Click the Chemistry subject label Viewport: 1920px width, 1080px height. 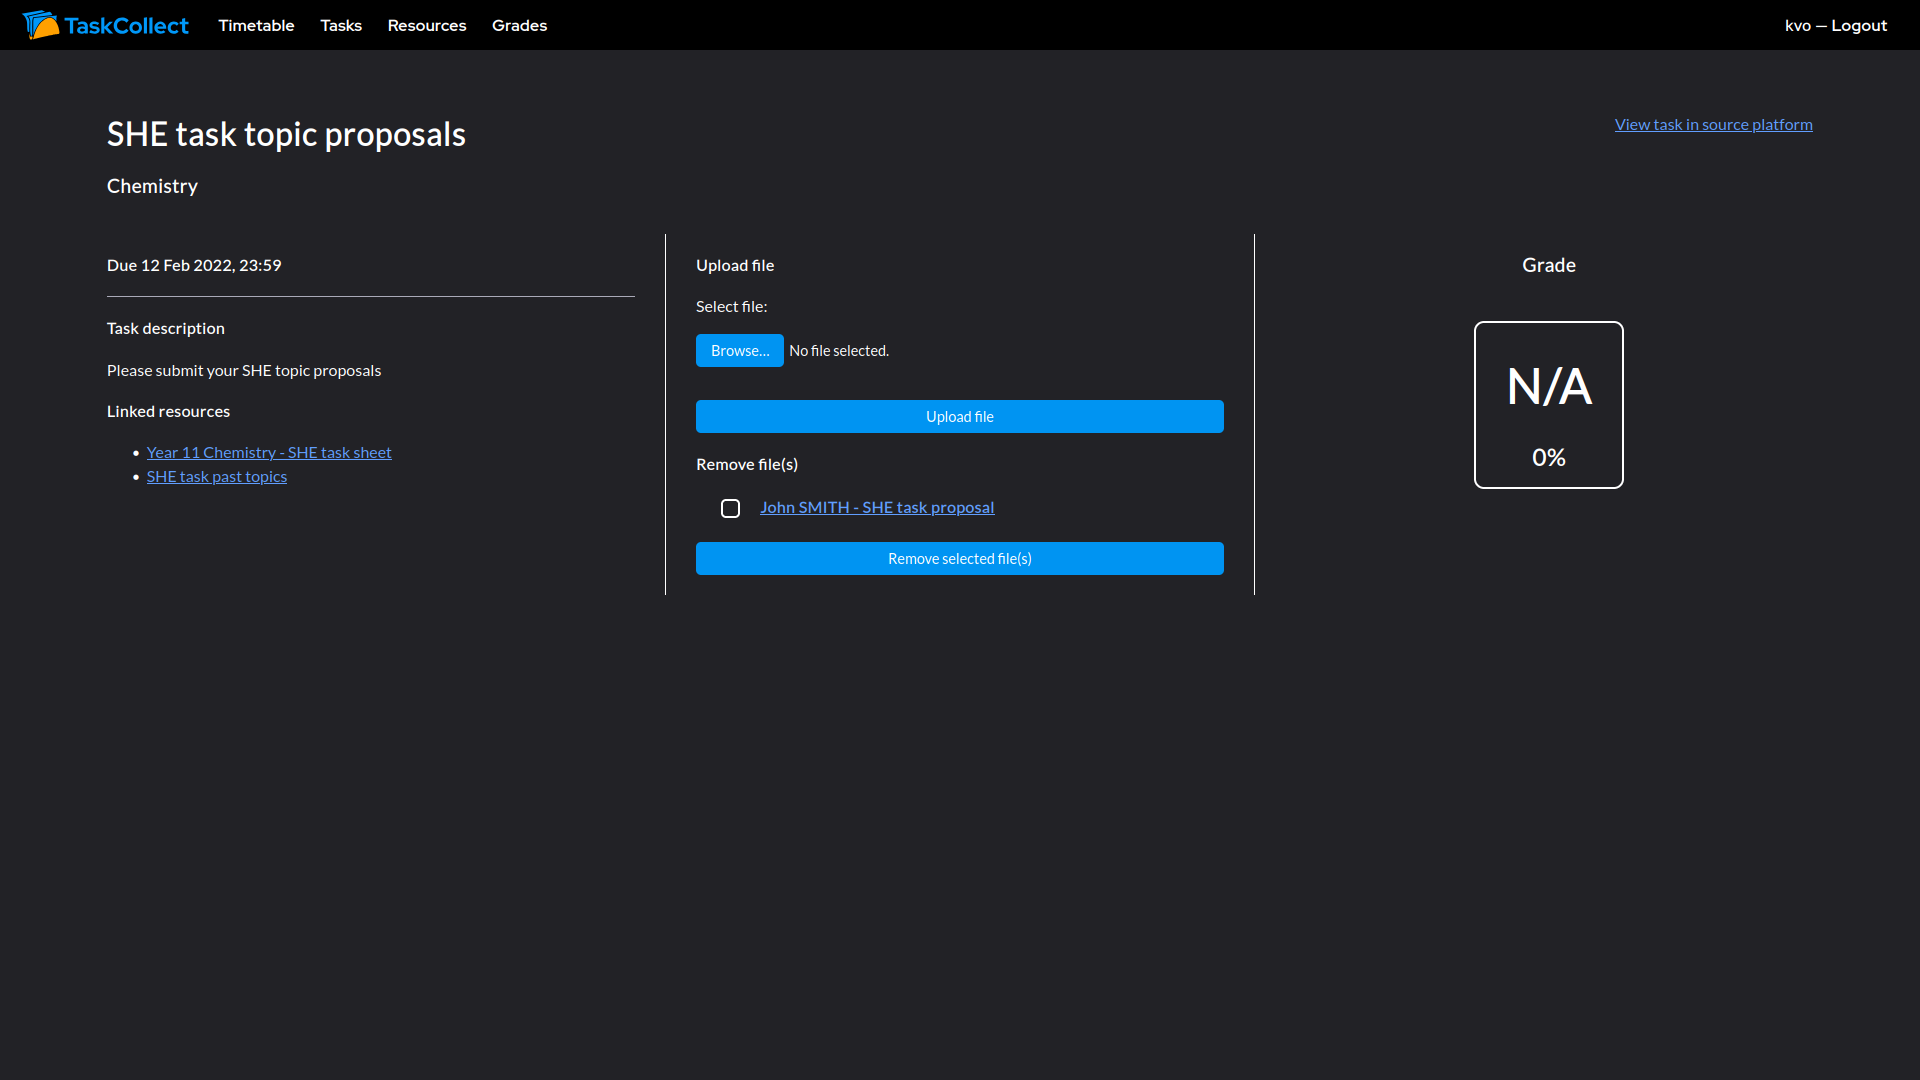point(152,187)
